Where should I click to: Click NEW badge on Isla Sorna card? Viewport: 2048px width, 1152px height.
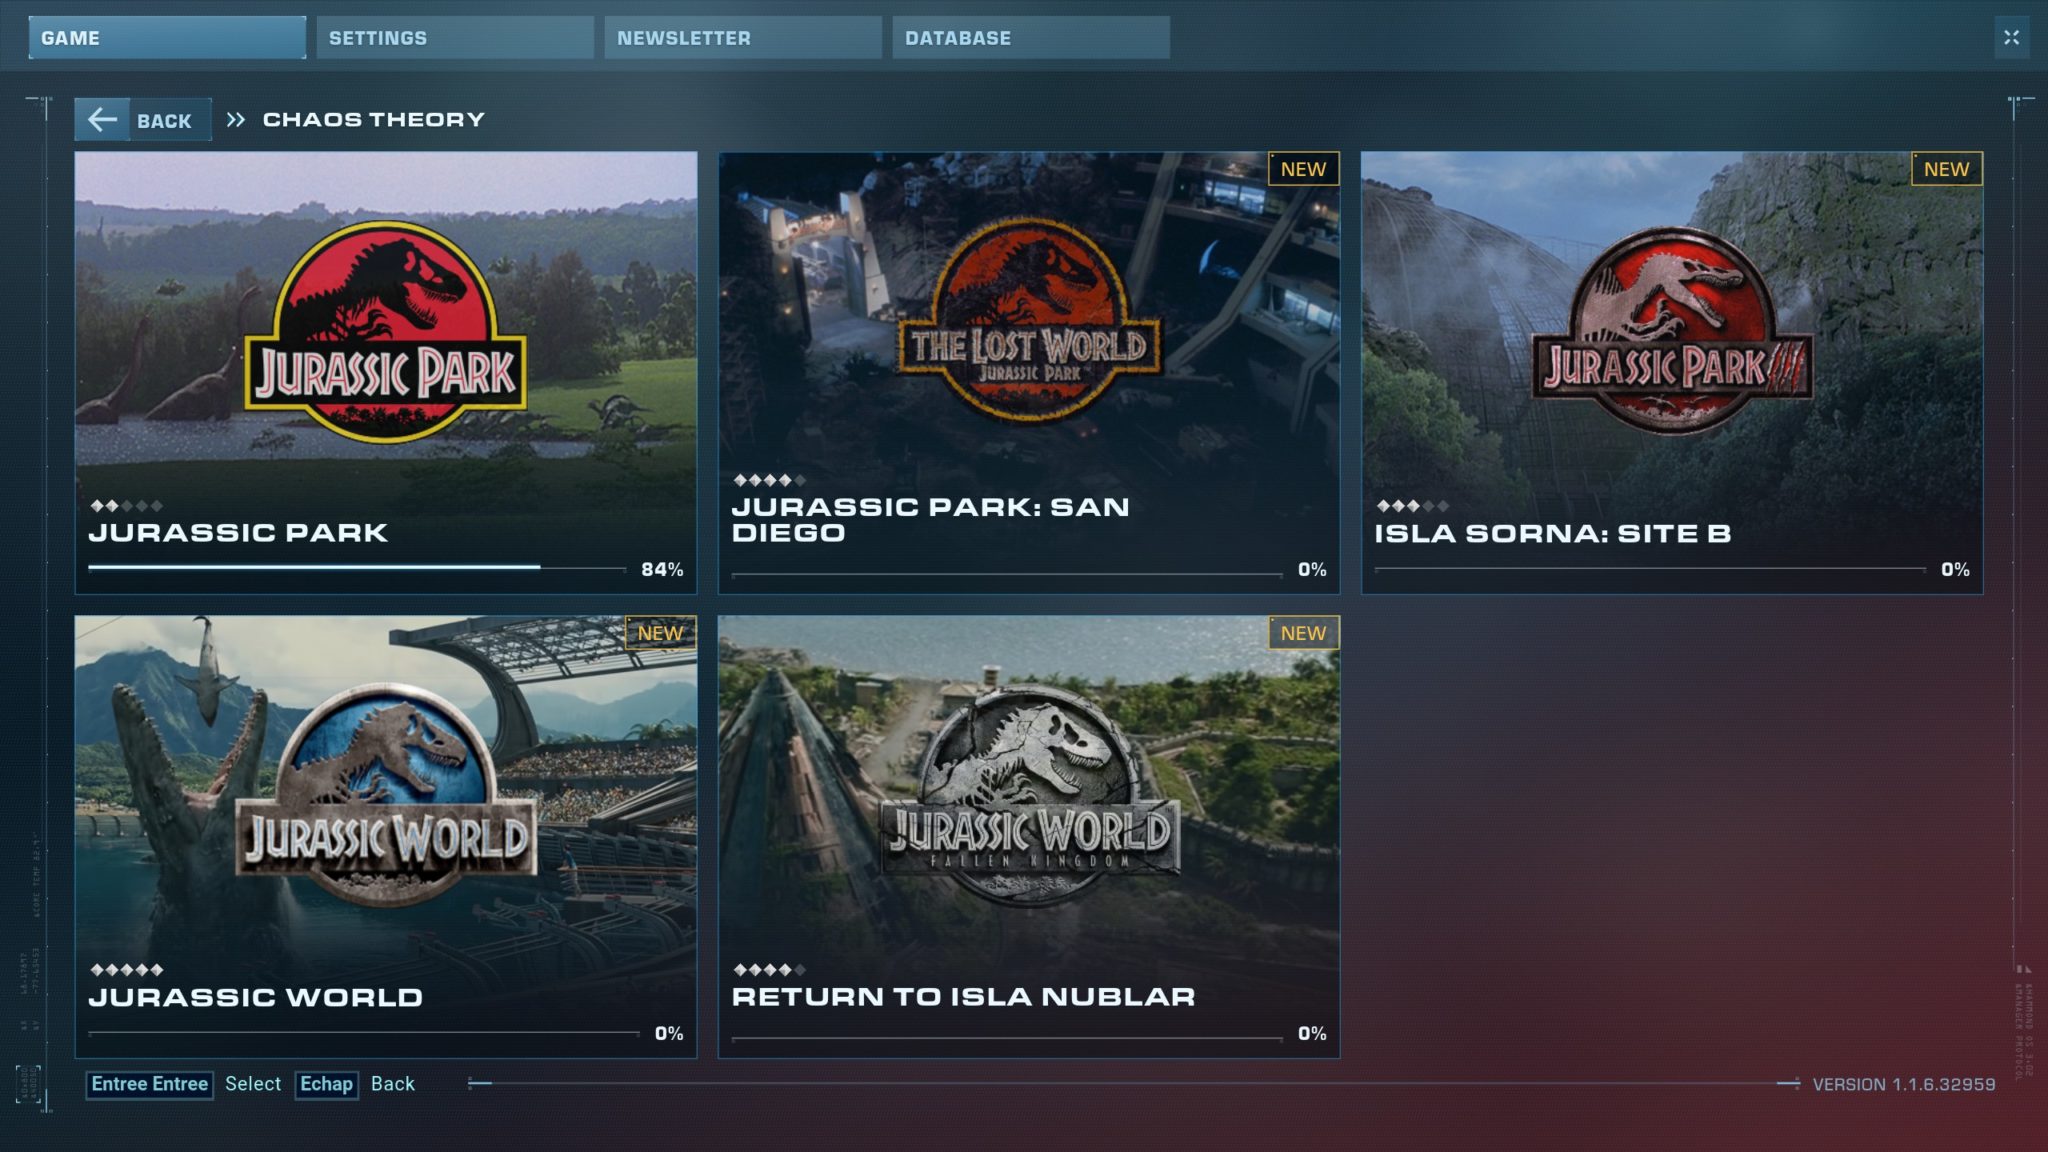[x=1946, y=169]
